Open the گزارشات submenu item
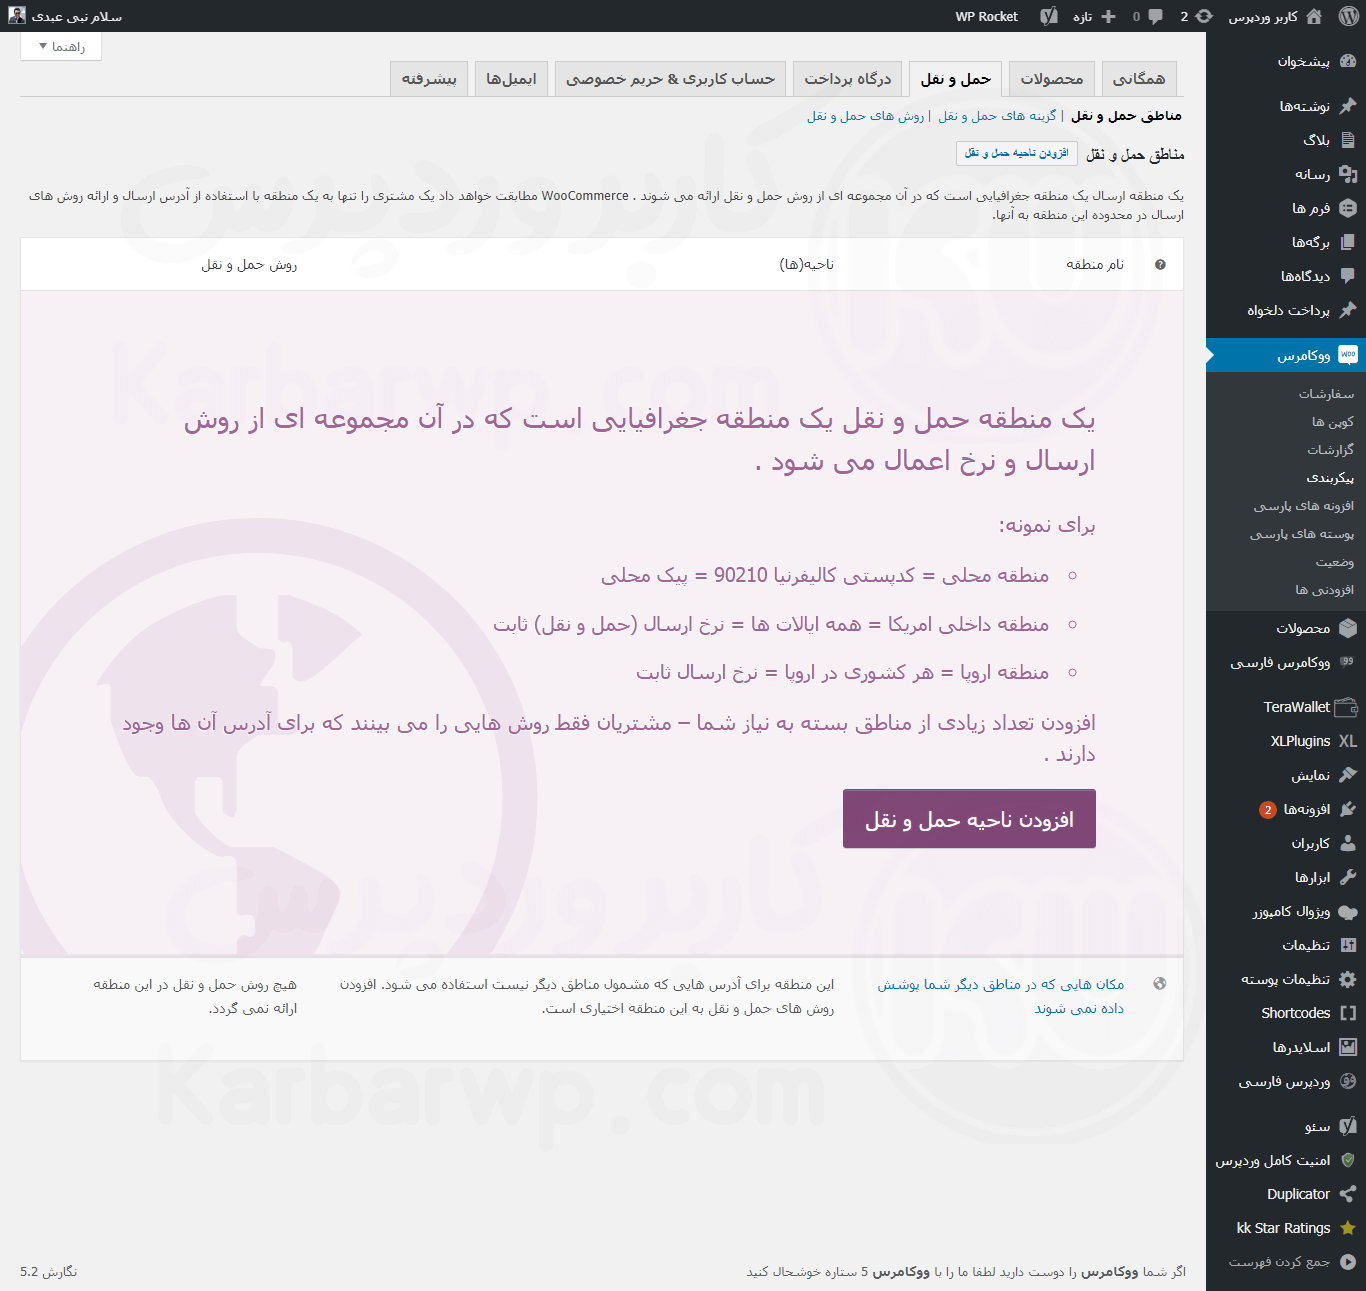 tap(1330, 450)
